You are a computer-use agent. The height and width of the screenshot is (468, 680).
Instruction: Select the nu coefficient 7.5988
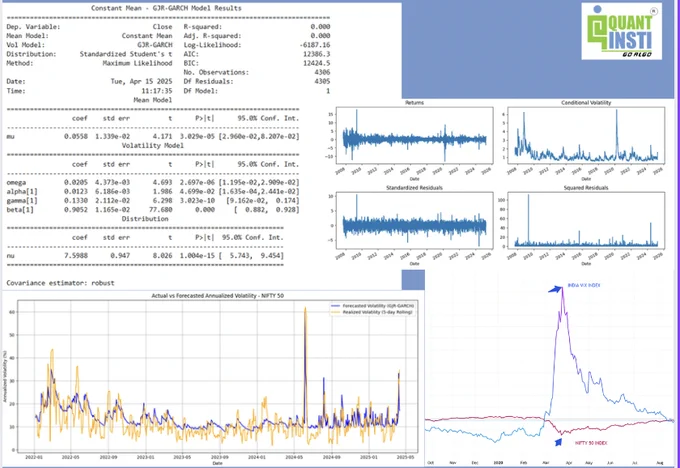click(76, 255)
